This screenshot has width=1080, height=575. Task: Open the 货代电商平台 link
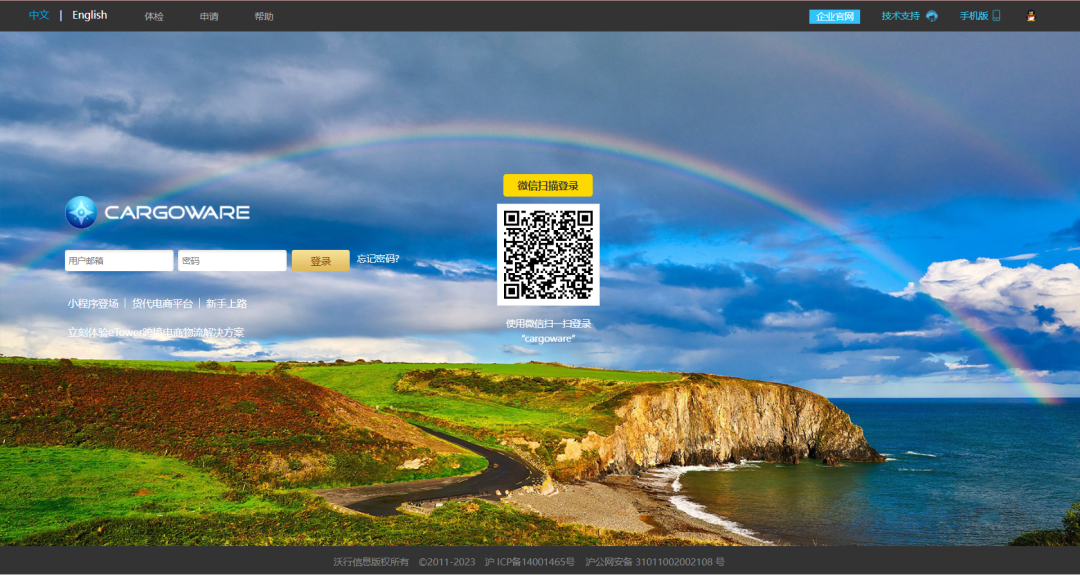[x=162, y=304]
